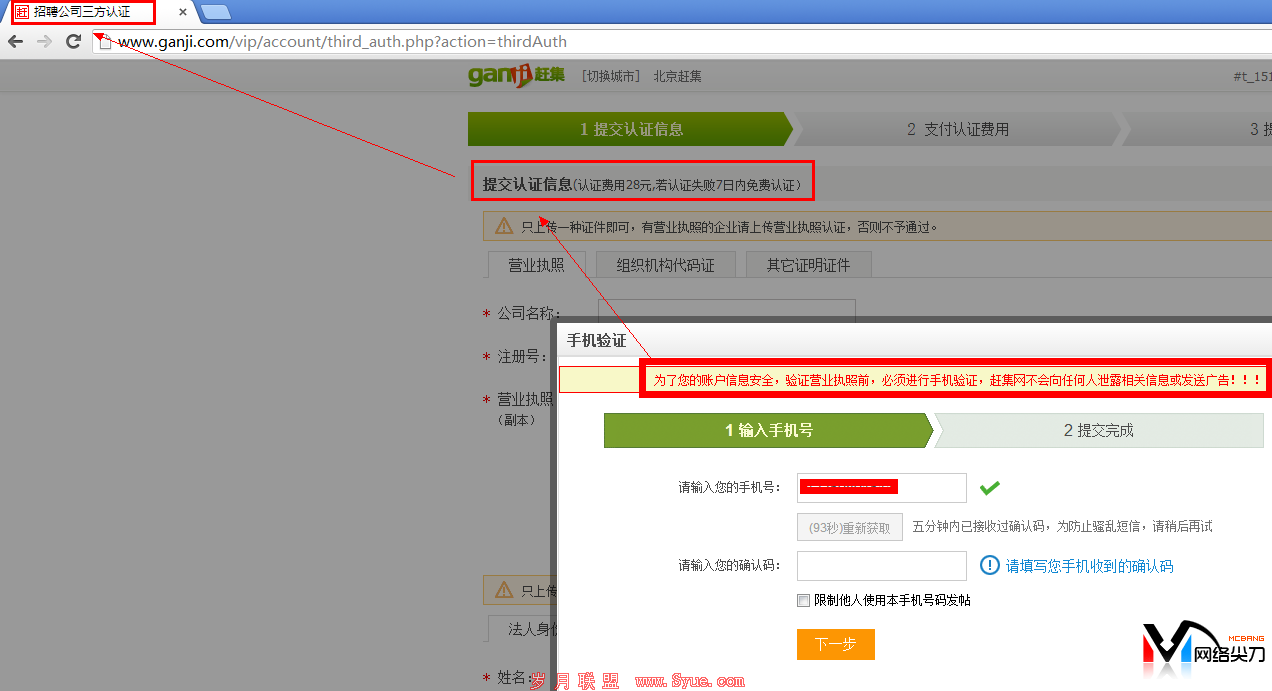Click step 1 输入手机号 in the dialog

[768, 431]
